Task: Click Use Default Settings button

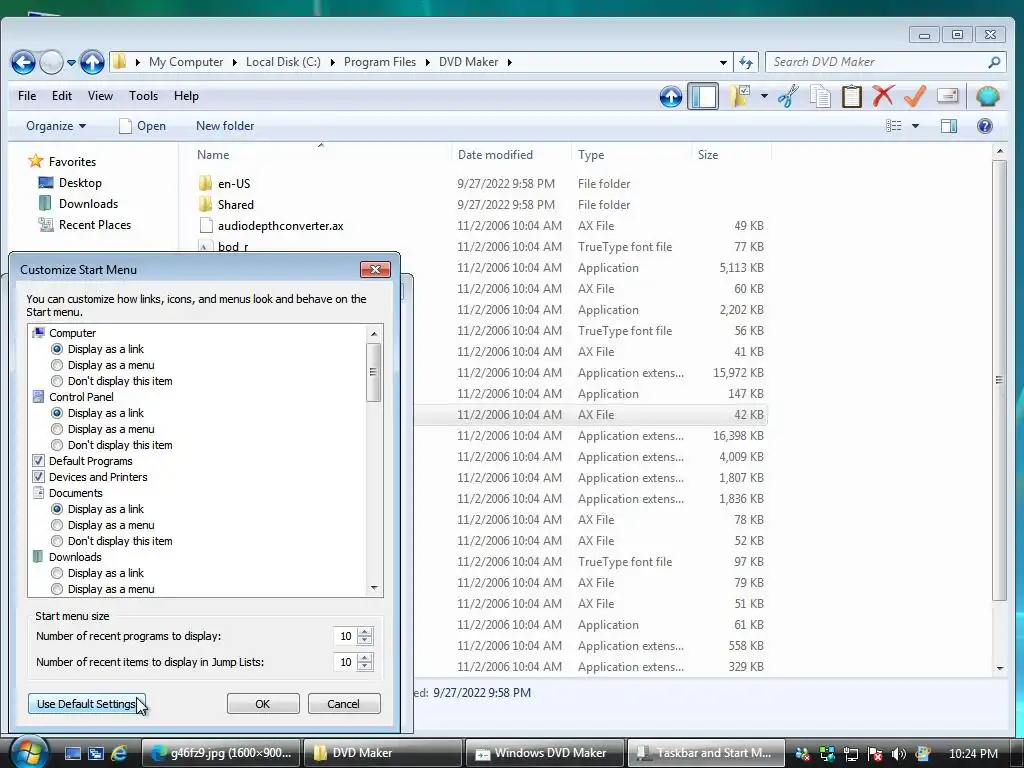Action: tap(86, 704)
